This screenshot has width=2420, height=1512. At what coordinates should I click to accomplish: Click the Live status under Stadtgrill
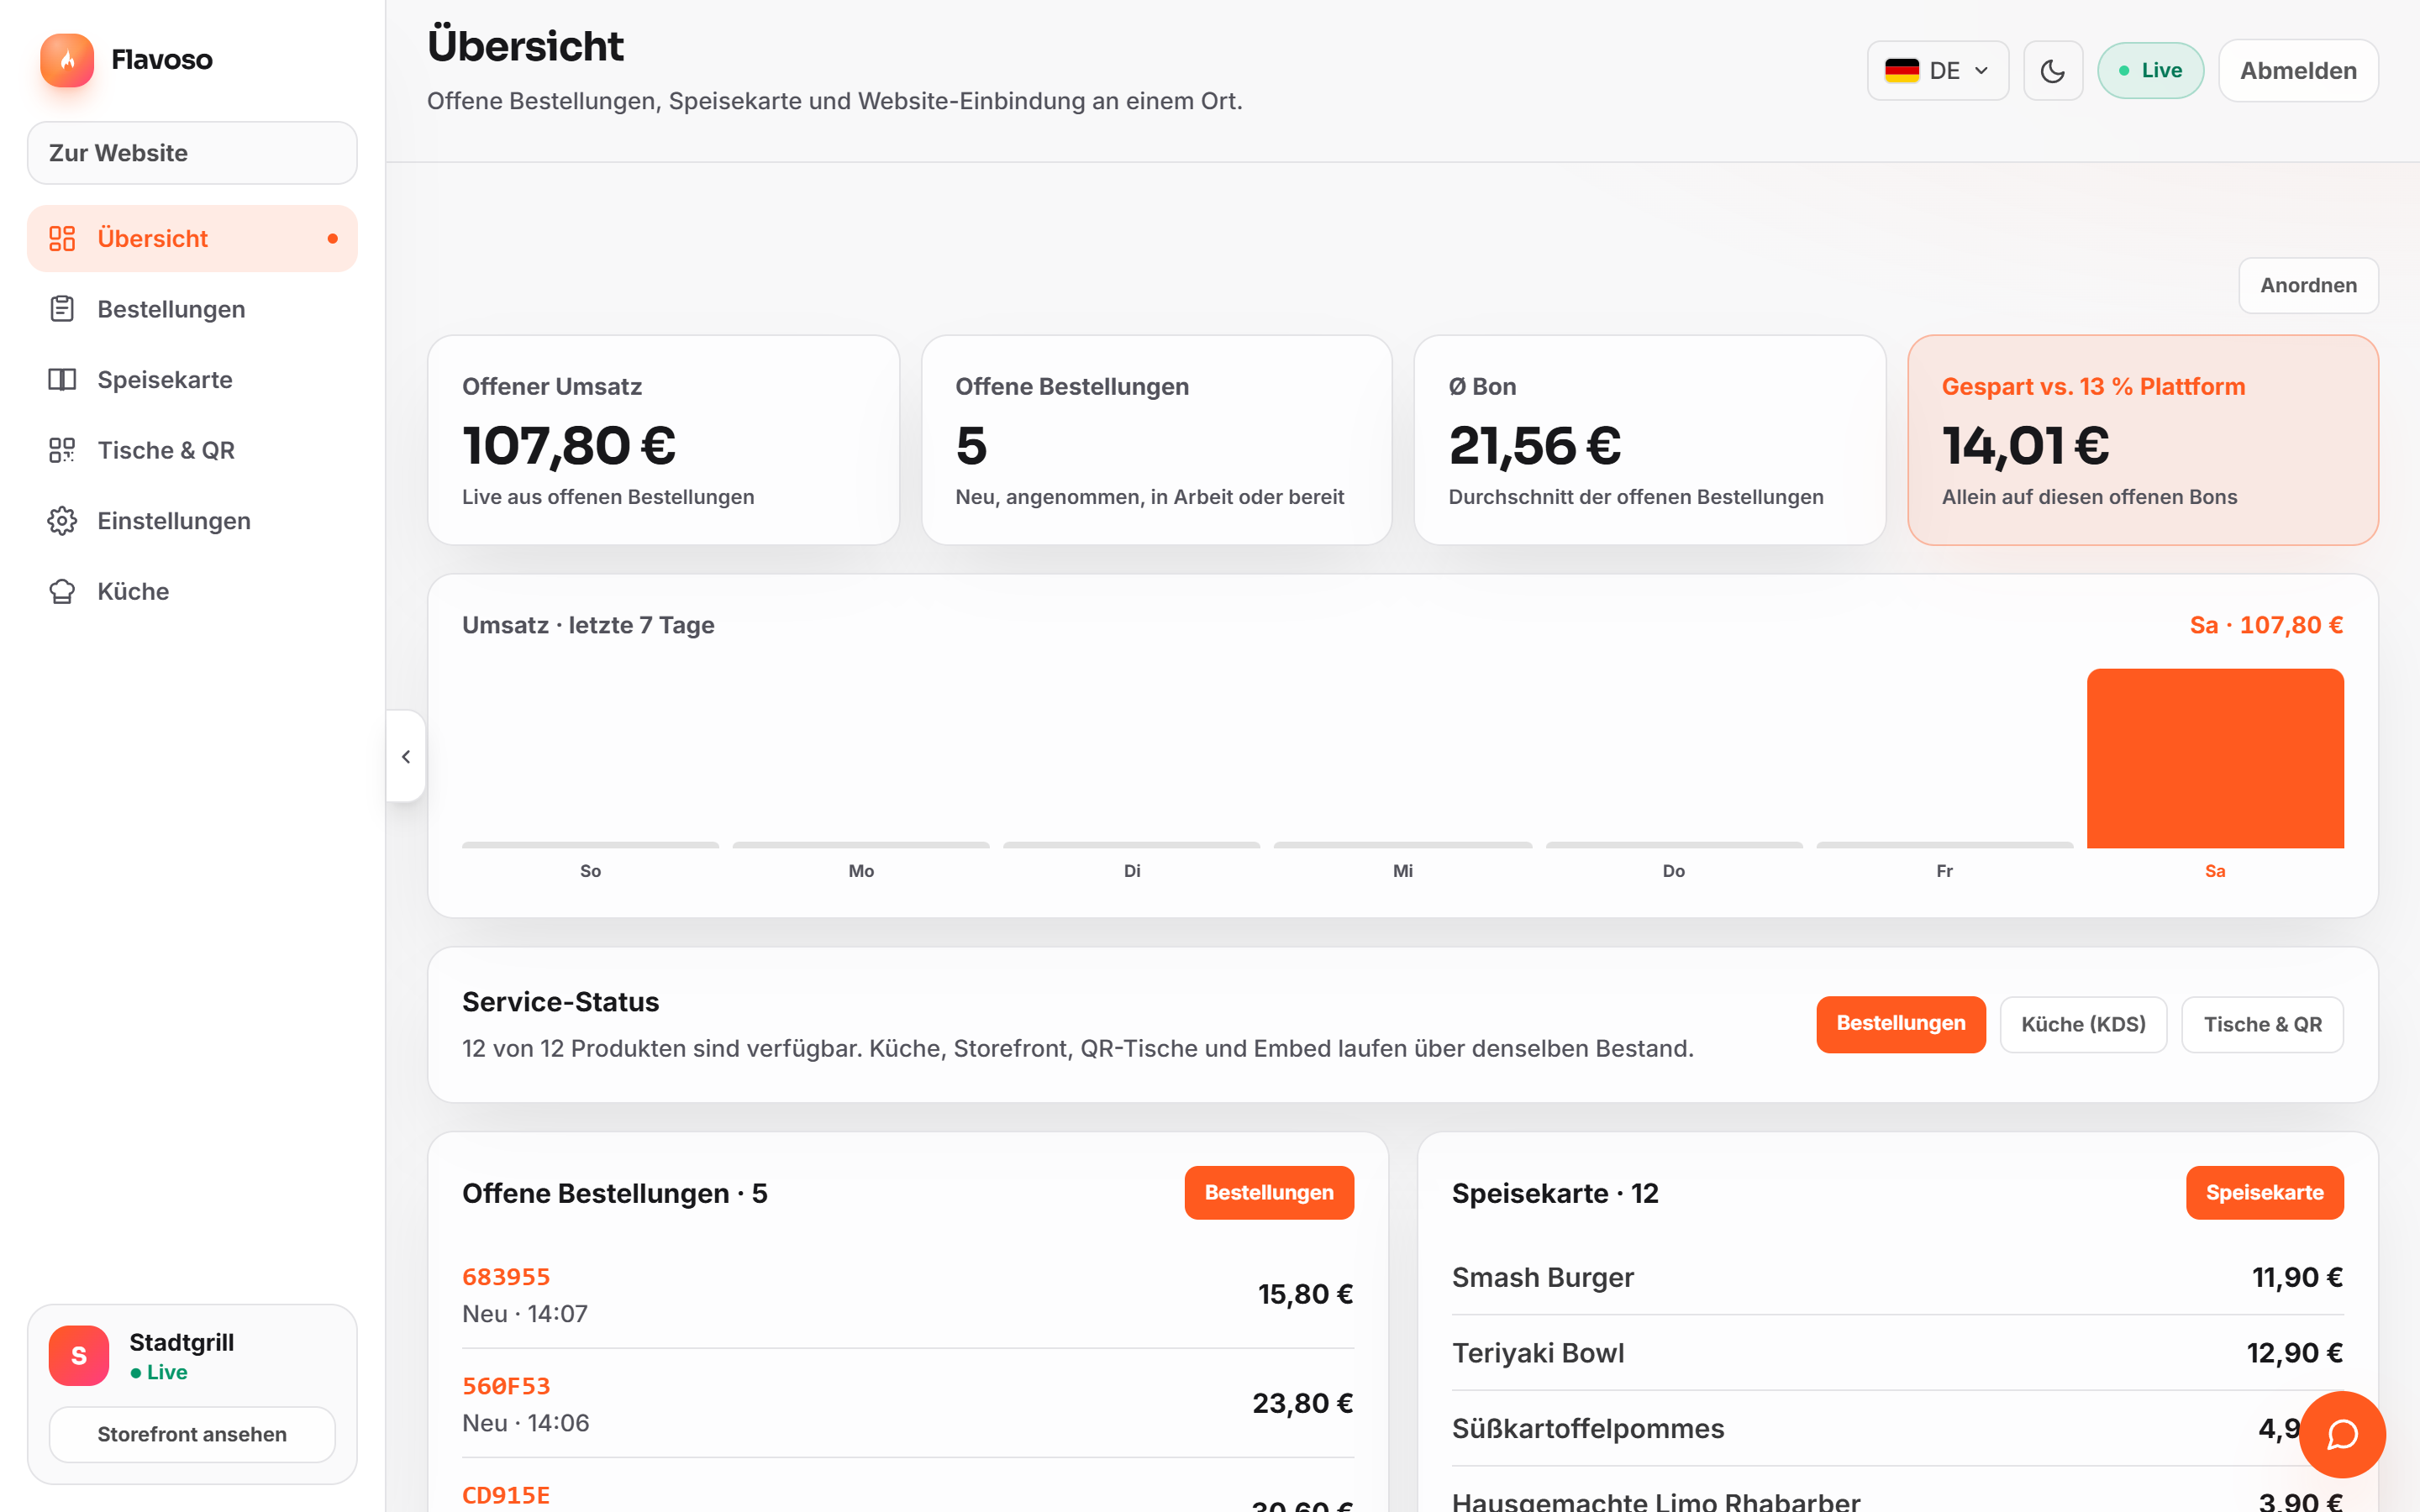[x=159, y=1372]
